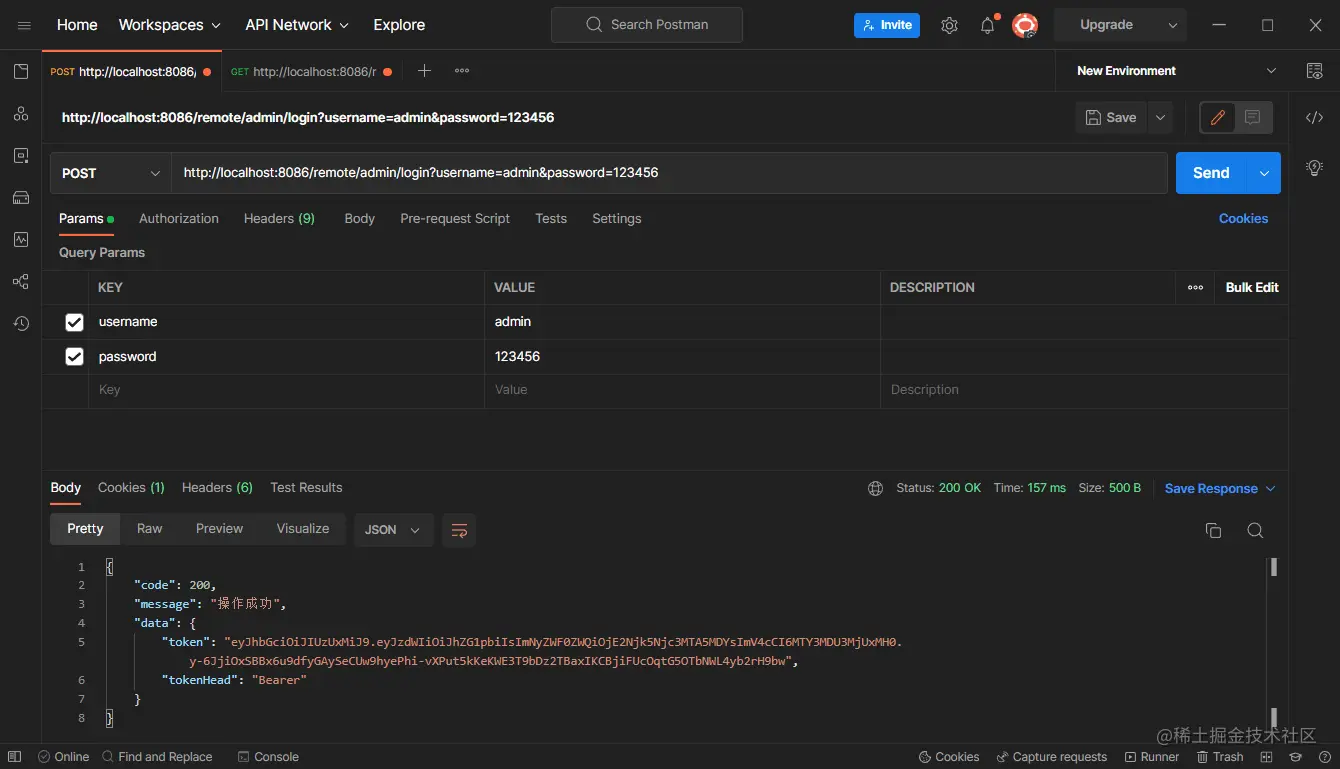Open the lightbulb info panel icon
The image size is (1340, 769).
tap(1314, 167)
